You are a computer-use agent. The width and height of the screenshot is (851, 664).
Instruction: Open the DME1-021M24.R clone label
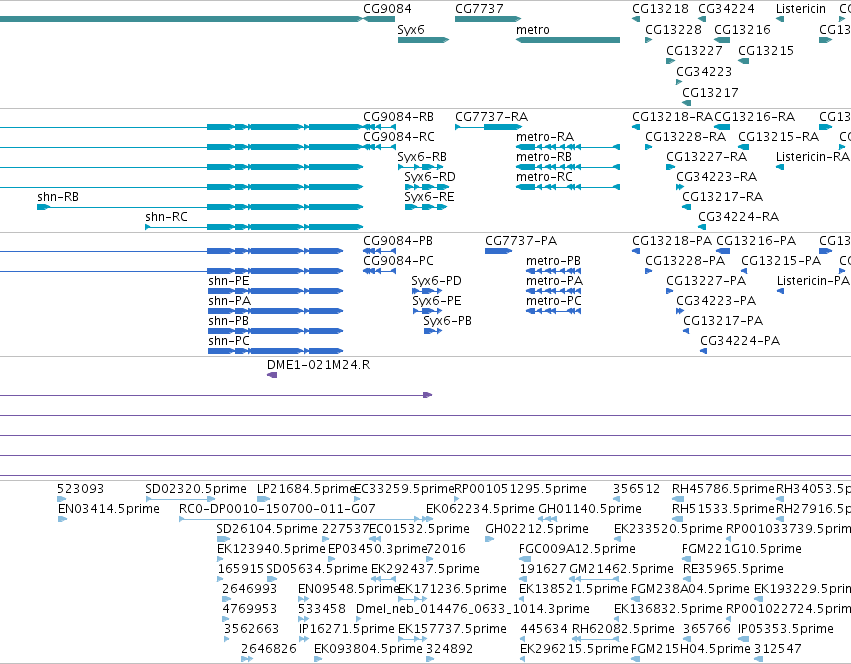(318, 365)
